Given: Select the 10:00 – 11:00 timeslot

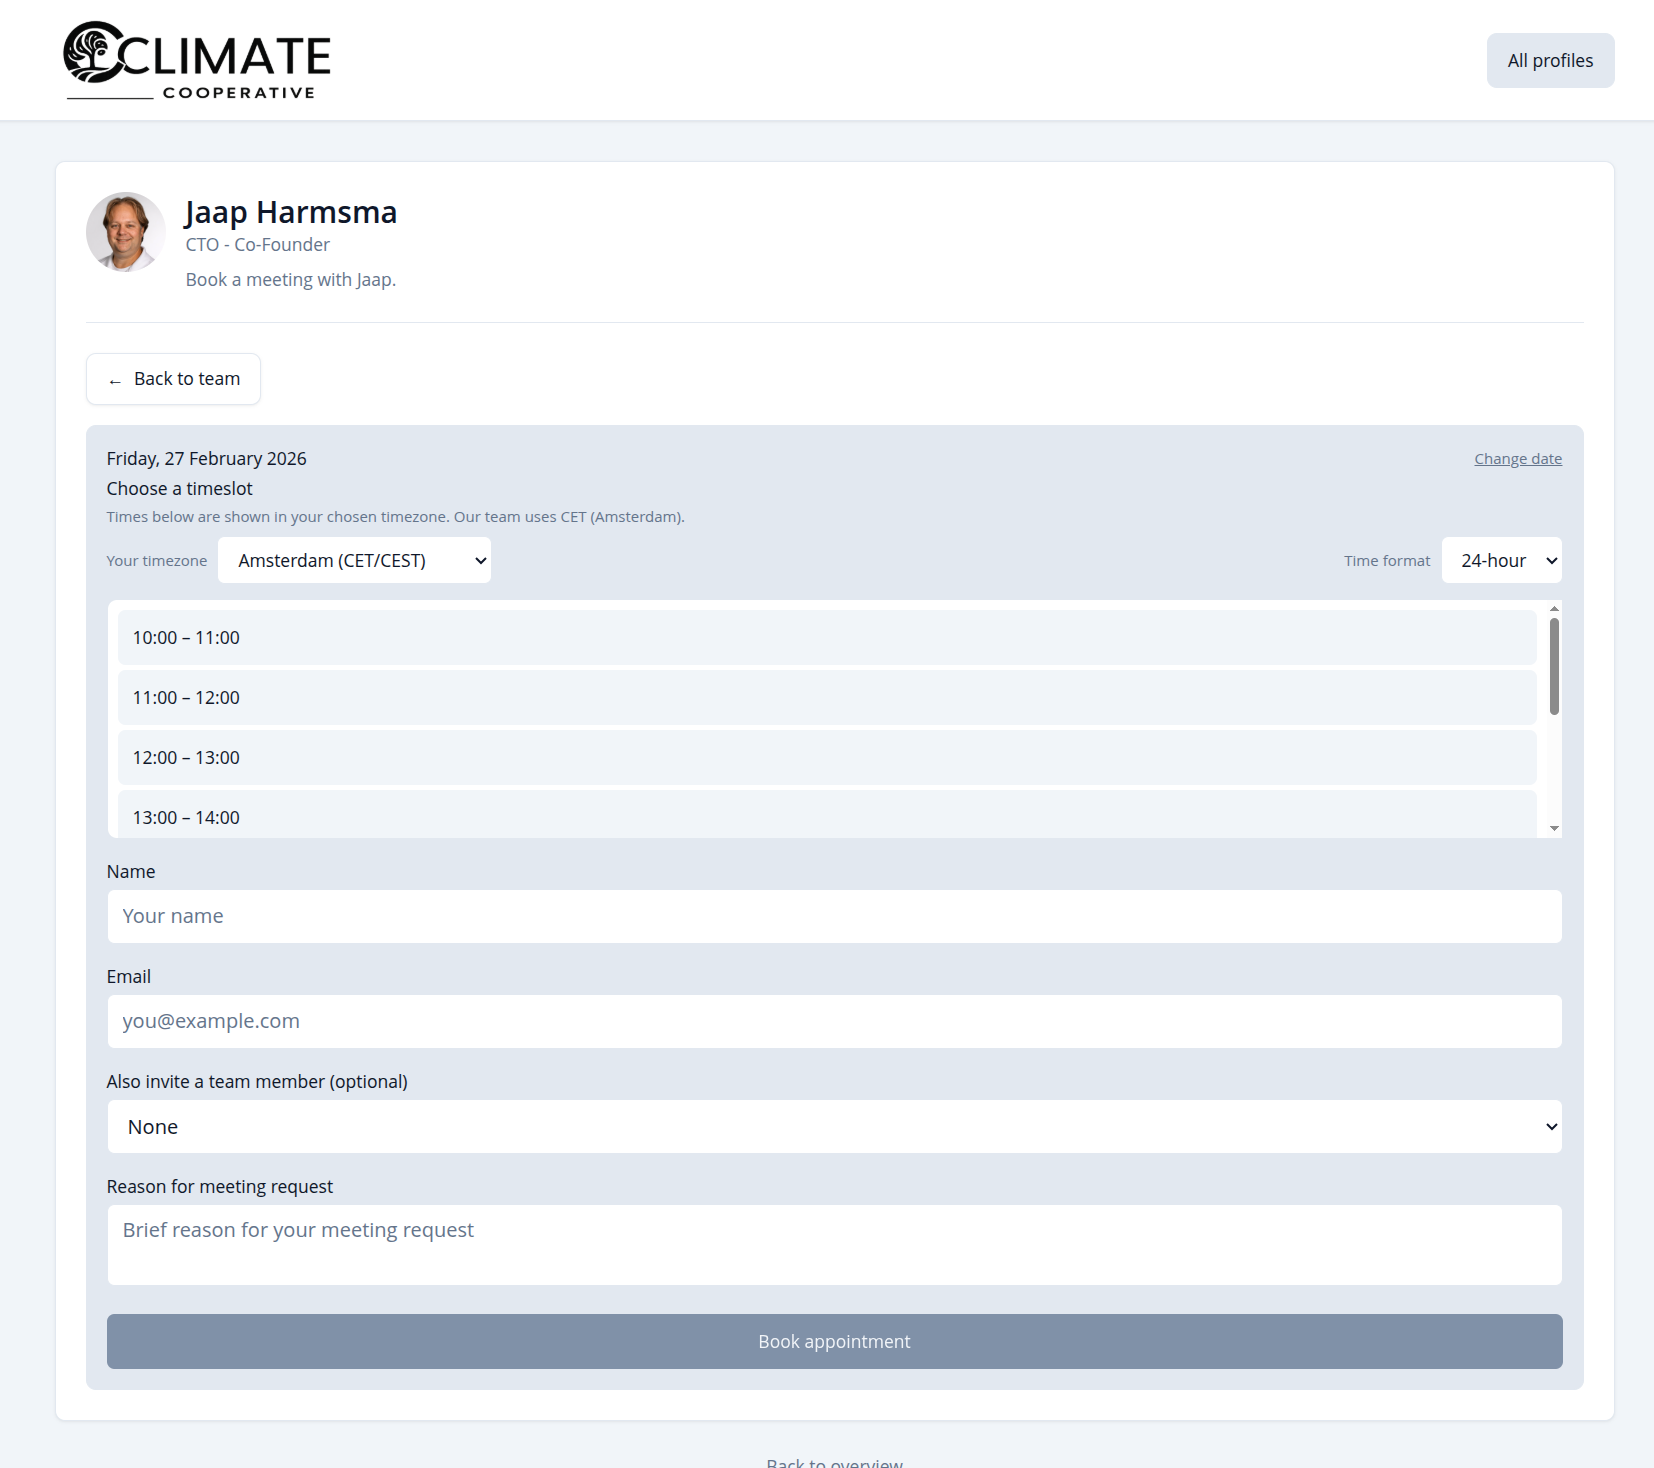Looking at the screenshot, I should (x=826, y=638).
